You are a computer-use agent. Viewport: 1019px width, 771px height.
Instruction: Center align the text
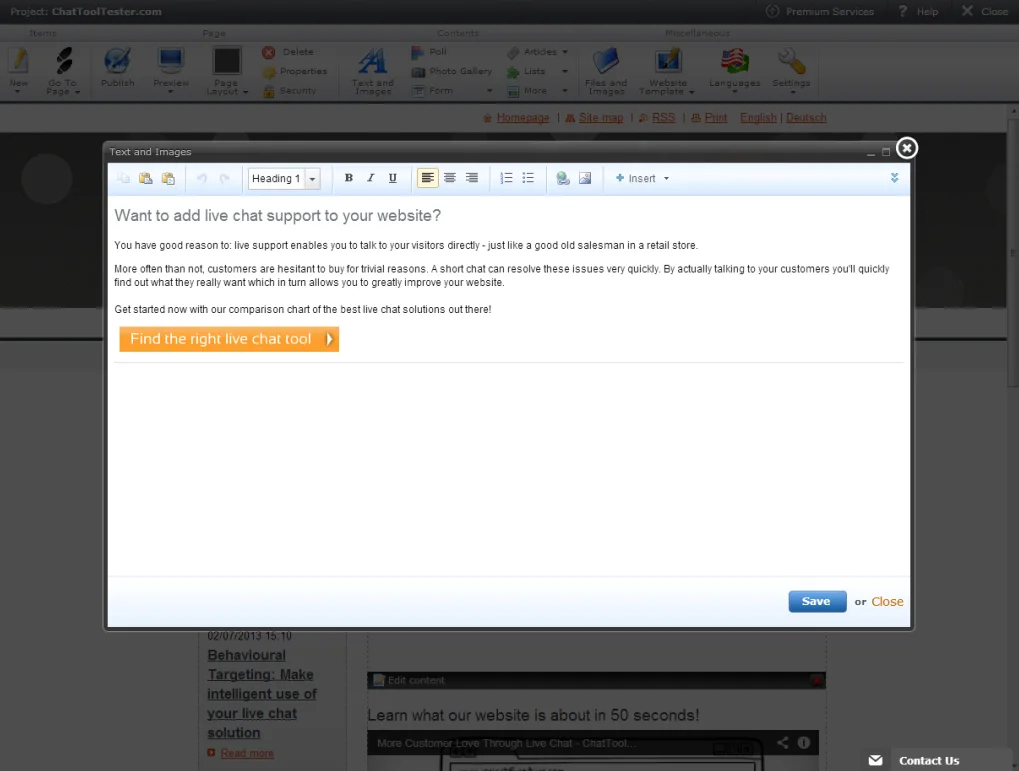pyautogui.click(x=450, y=177)
